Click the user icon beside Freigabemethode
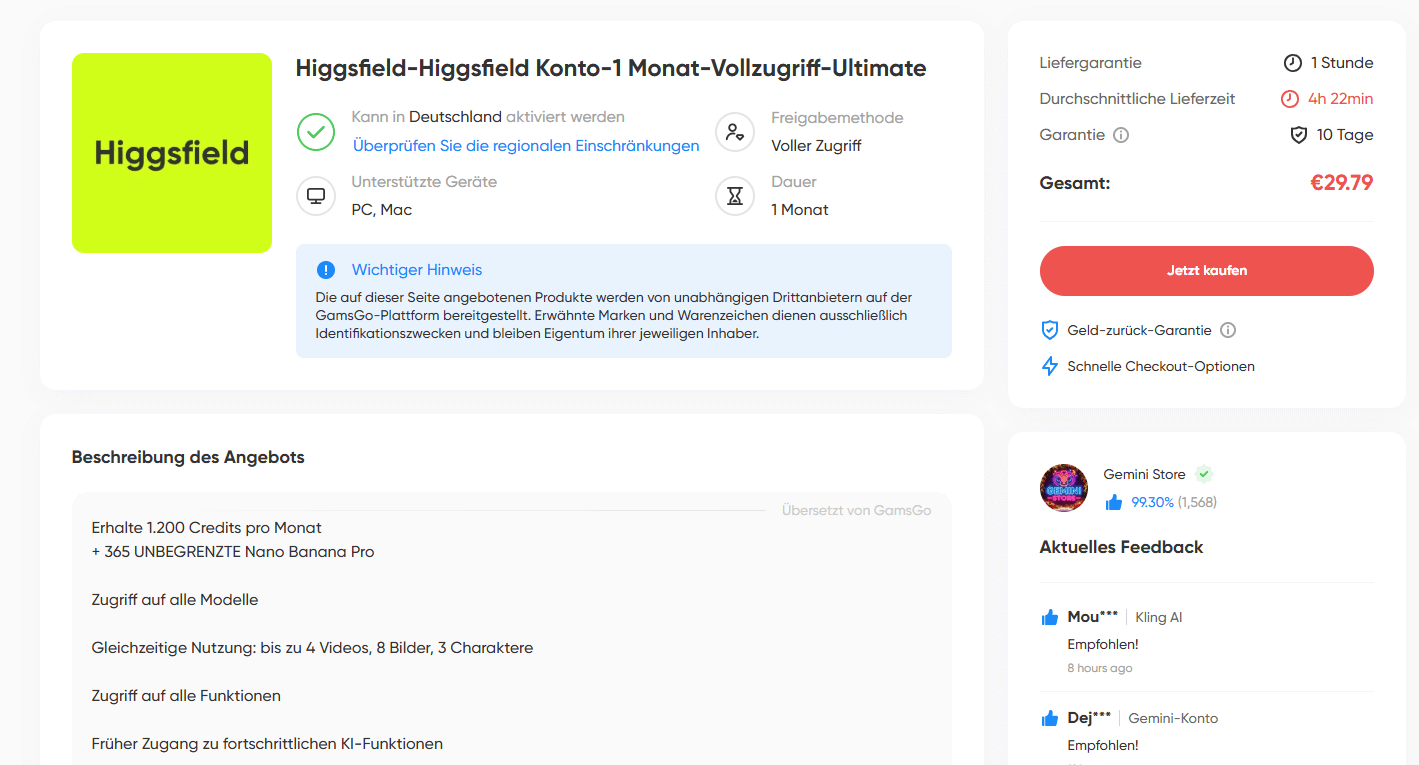The height and width of the screenshot is (765, 1419). [x=735, y=132]
